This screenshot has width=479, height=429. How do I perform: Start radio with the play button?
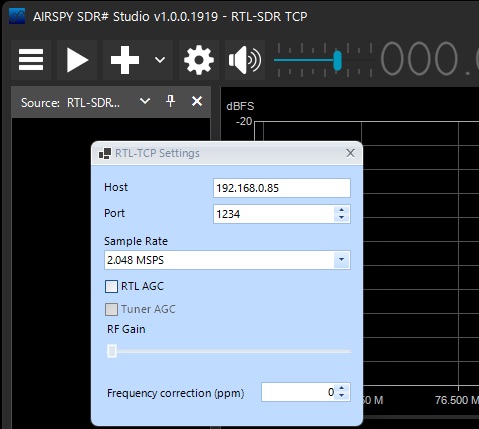coord(77,60)
